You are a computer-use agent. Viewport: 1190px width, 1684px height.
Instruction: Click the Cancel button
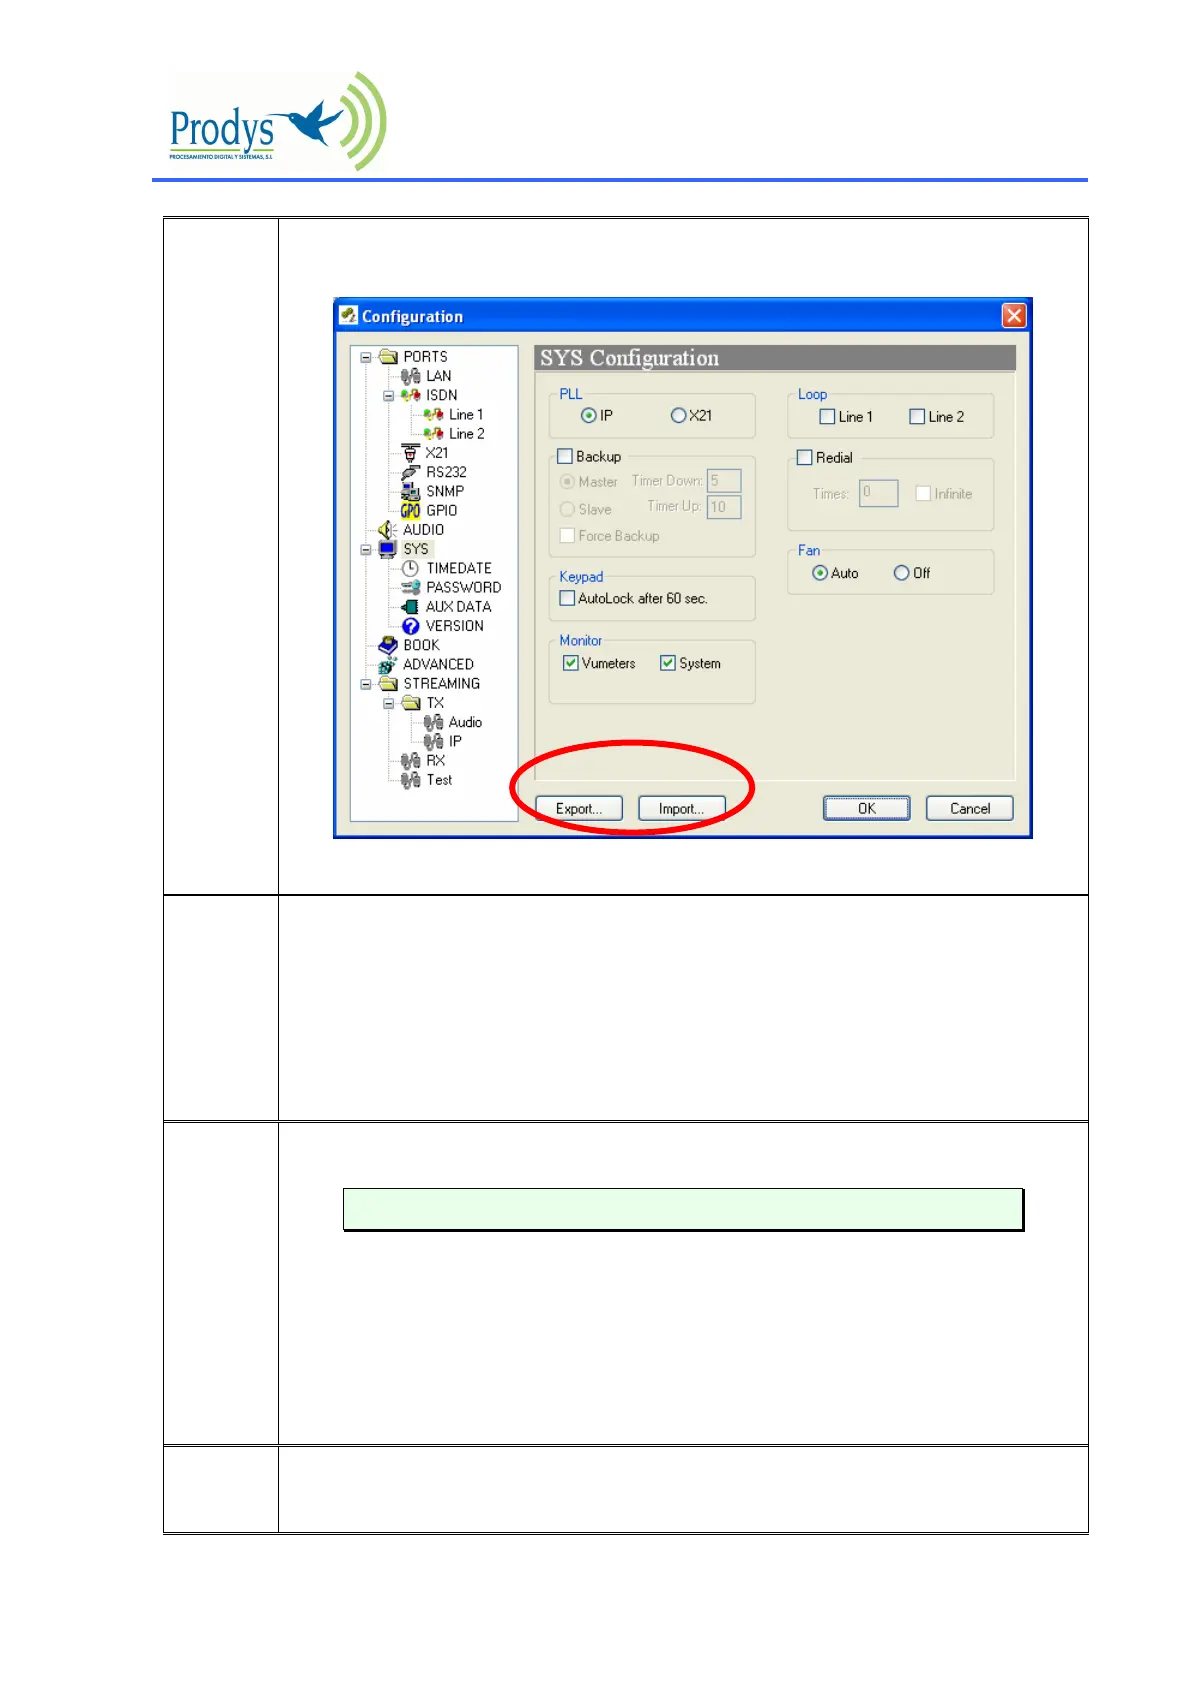click(x=970, y=808)
